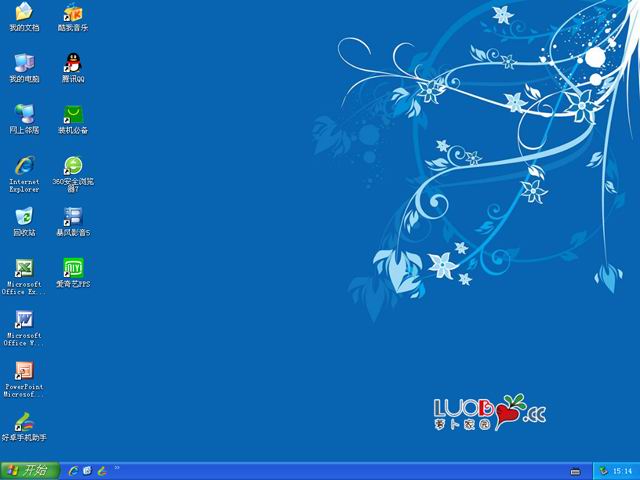
Task: Launch the colorful 好卓 Quick Launch icon
Action: tap(102, 471)
